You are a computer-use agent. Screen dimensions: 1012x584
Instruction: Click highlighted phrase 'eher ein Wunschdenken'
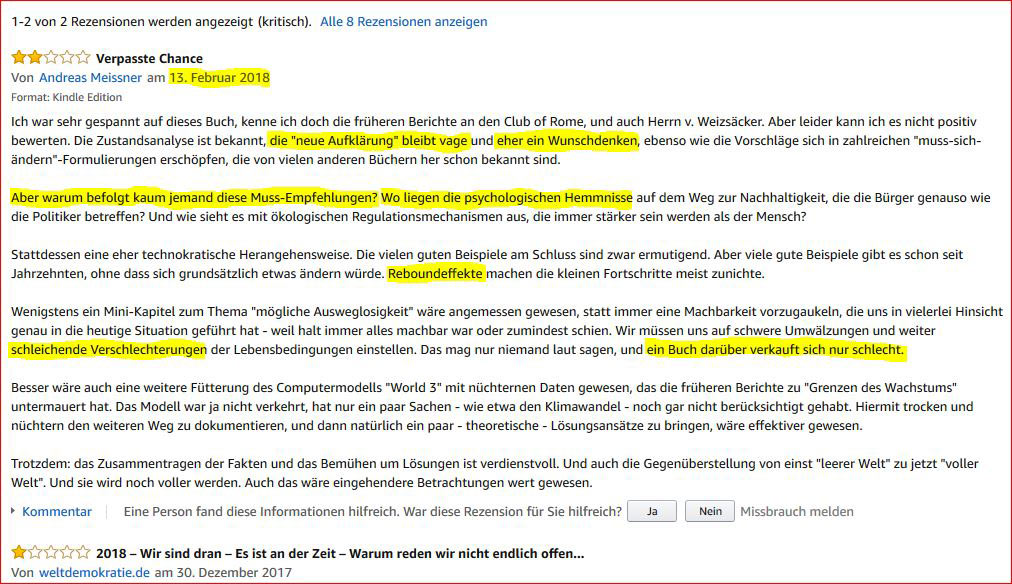click(567, 140)
